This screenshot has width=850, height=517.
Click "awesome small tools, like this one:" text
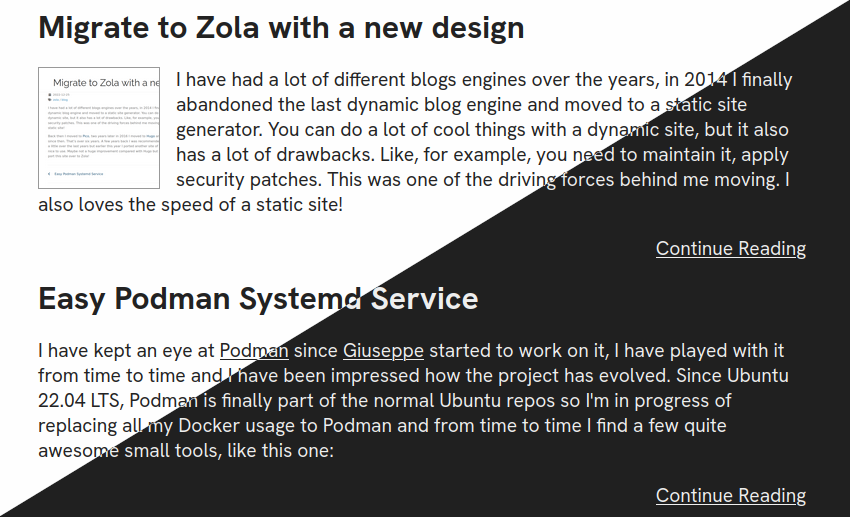[186, 451]
